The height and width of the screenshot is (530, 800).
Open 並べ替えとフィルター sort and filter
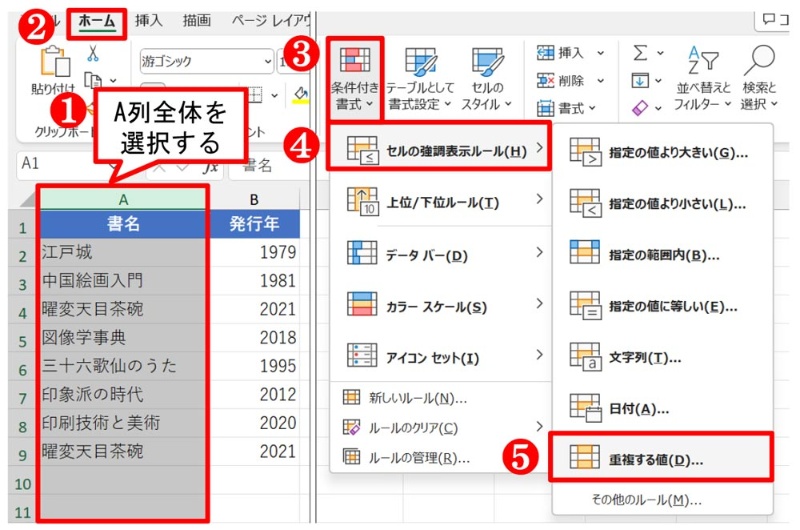point(703,78)
